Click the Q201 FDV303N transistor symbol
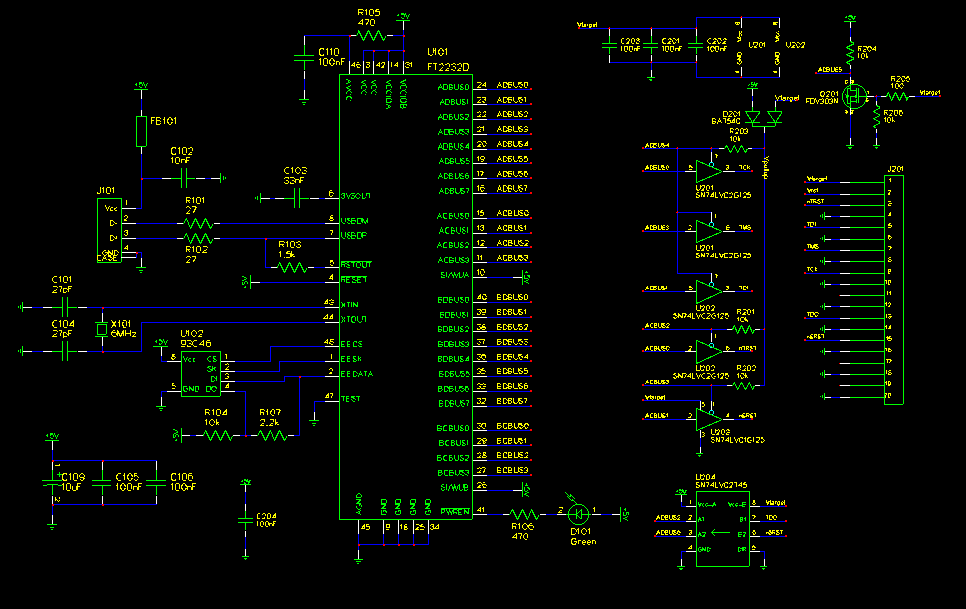 (x=854, y=97)
